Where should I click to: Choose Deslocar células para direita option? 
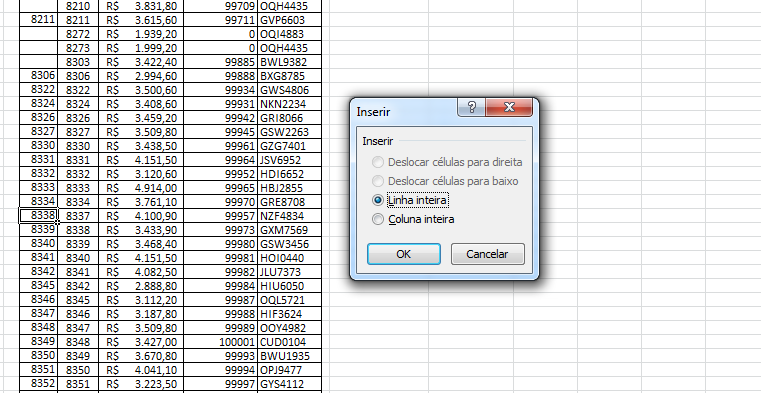(x=447, y=162)
